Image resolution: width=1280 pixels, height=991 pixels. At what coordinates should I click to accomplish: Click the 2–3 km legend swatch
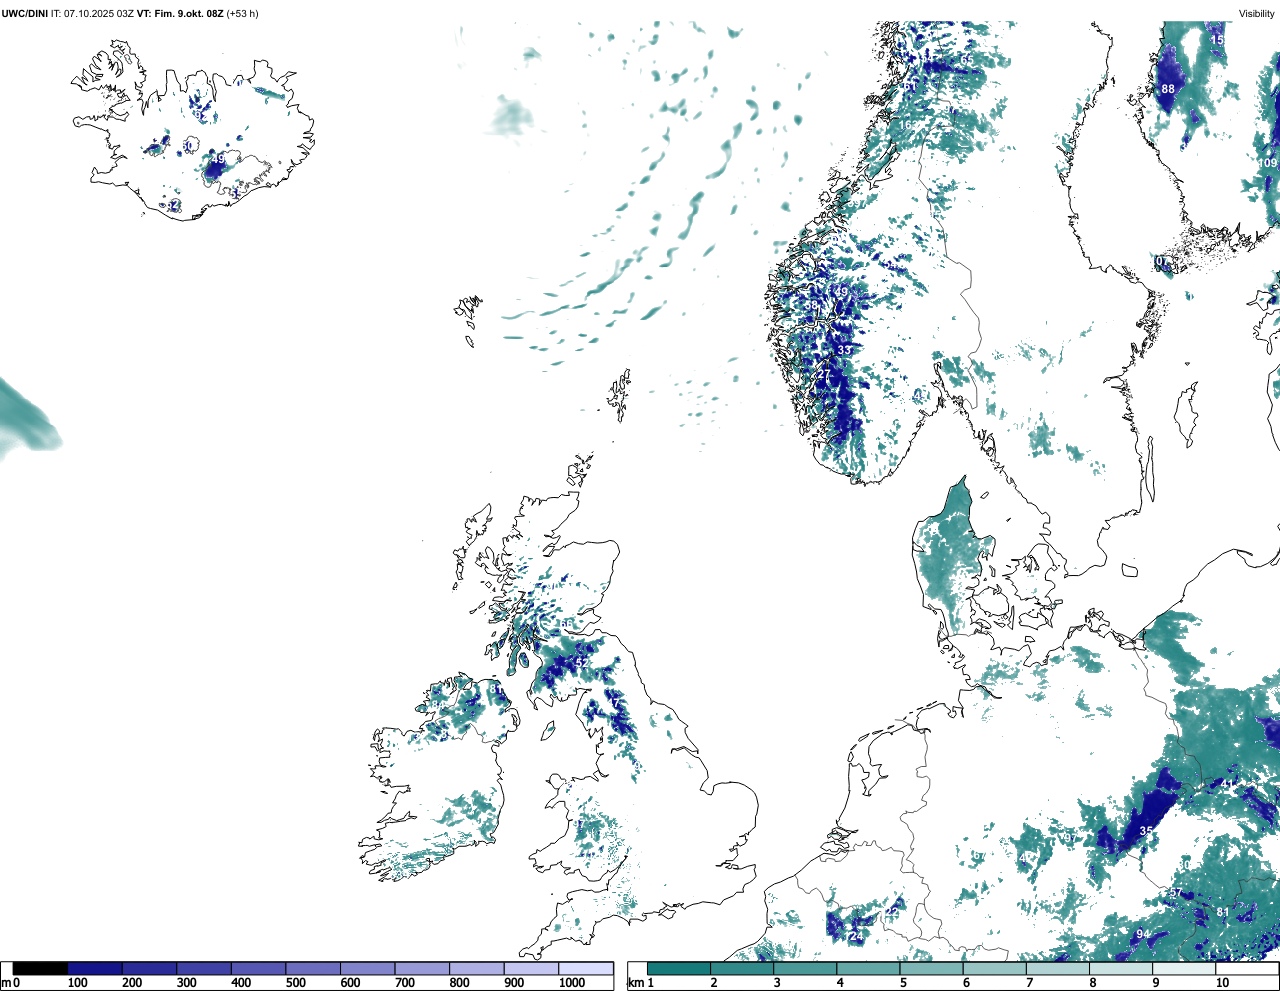point(742,968)
